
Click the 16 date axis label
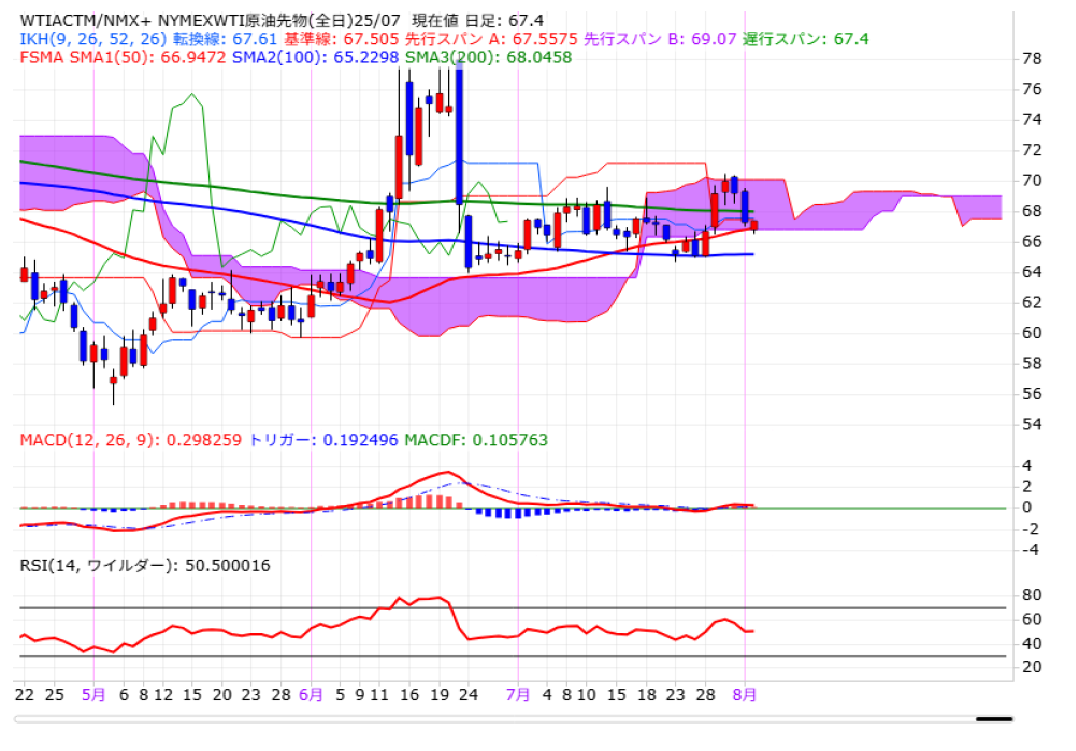(410, 695)
